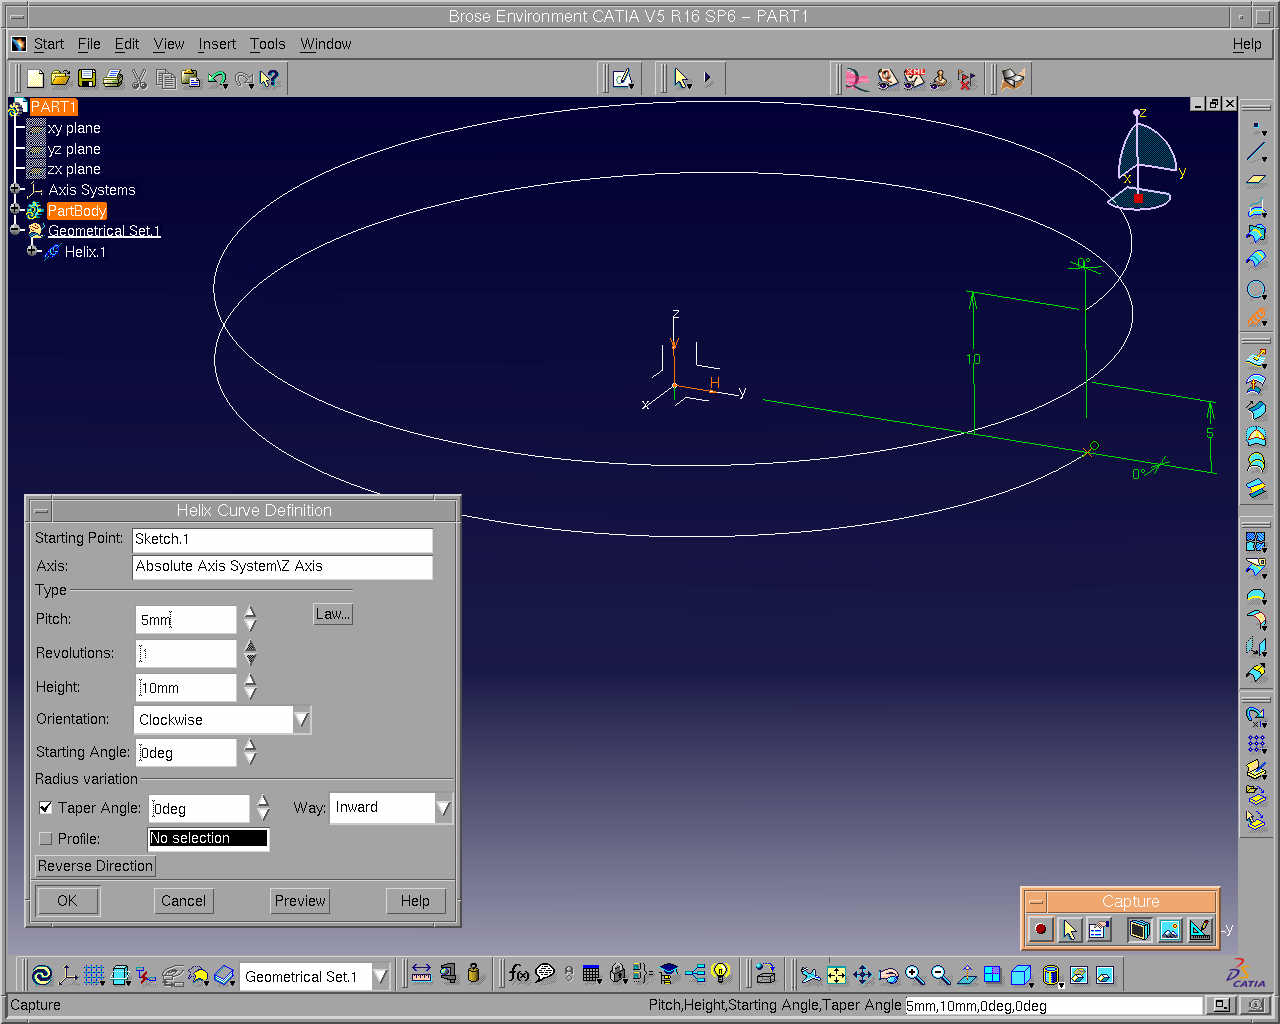
Task: Click the Capture select mode arrow icon
Action: tap(1069, 930)
